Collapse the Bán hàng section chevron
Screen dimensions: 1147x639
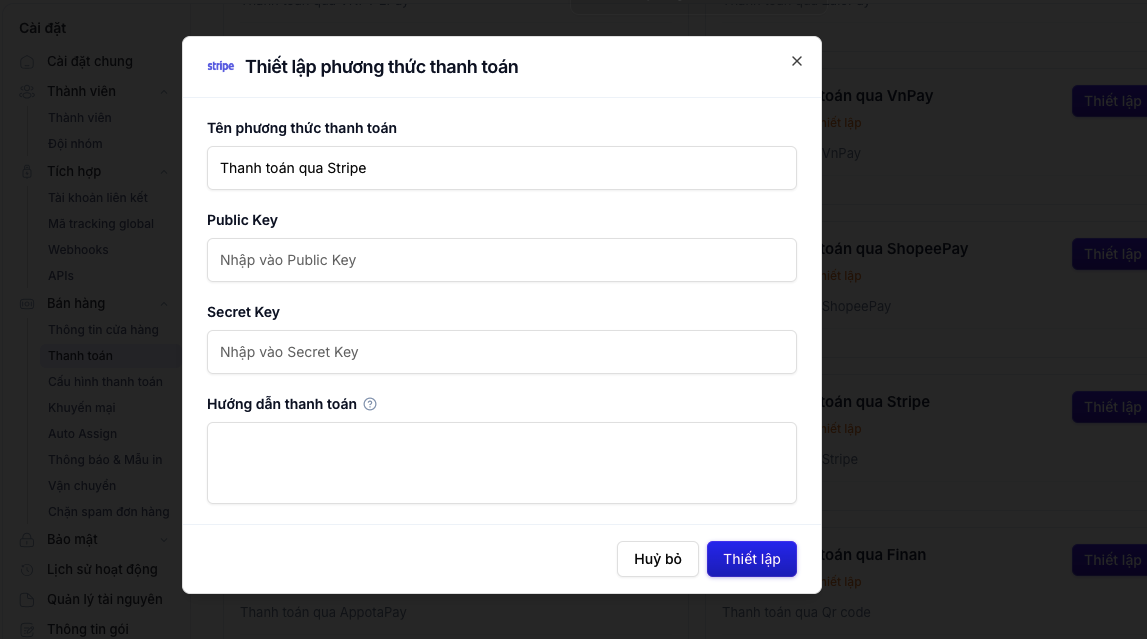tap(164, 304)
